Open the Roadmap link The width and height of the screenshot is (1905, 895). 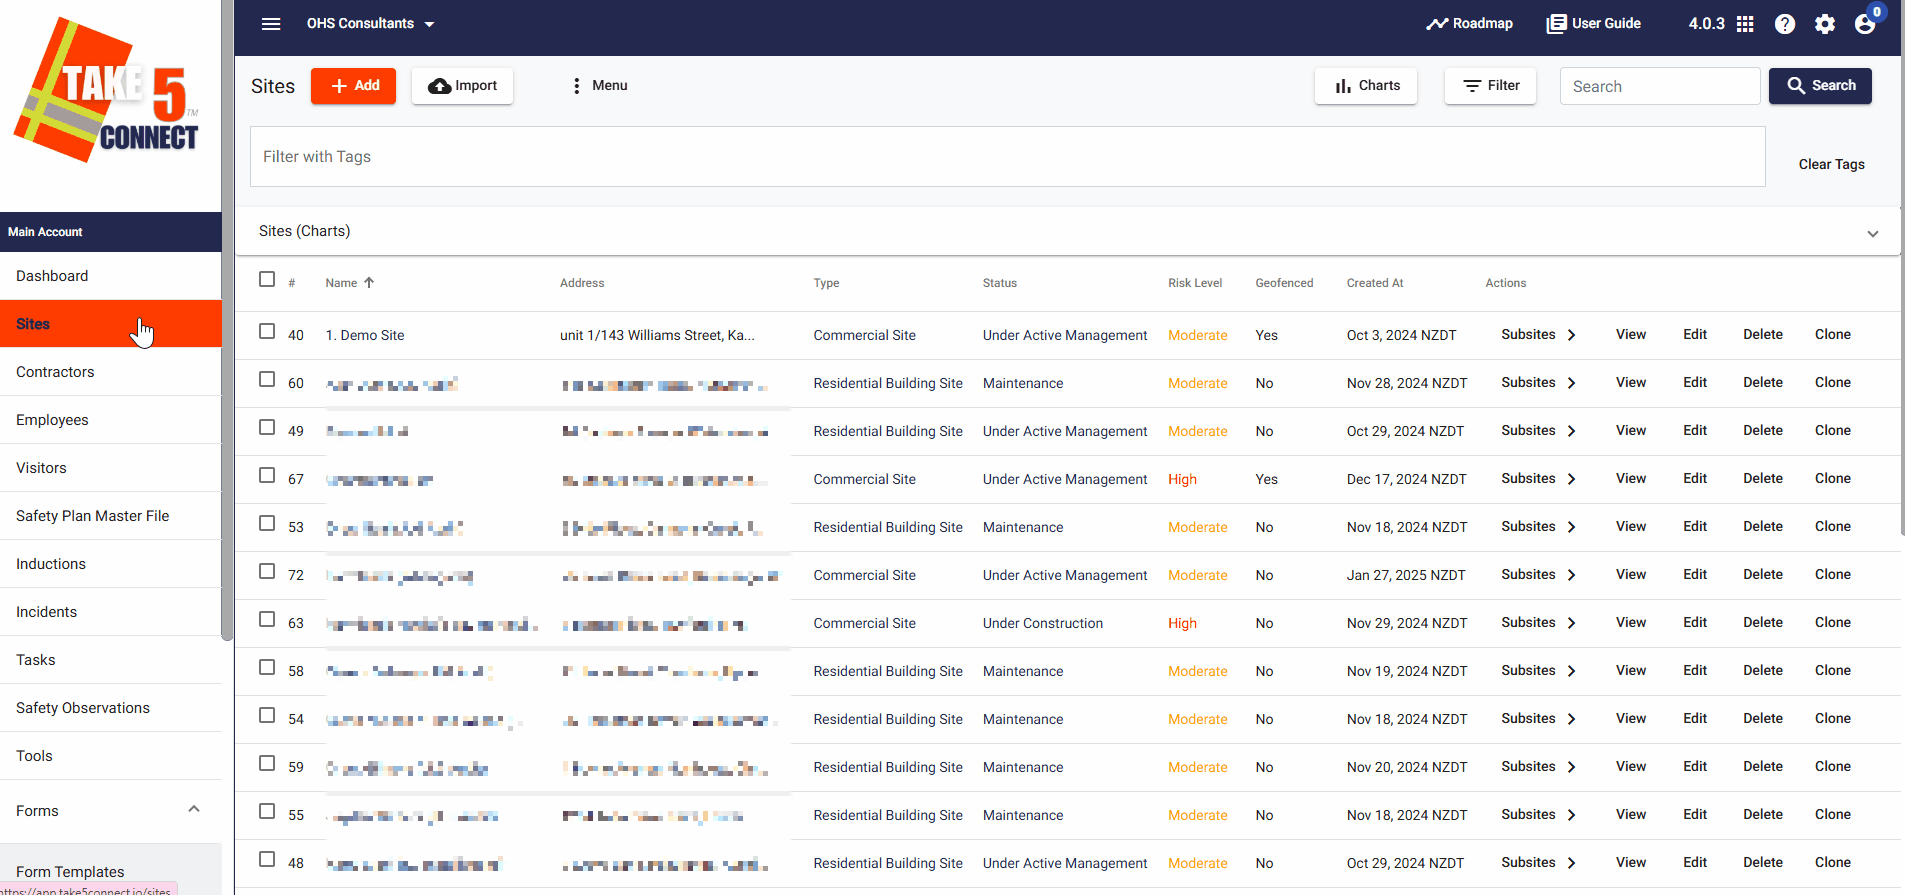pos(1469,24)
